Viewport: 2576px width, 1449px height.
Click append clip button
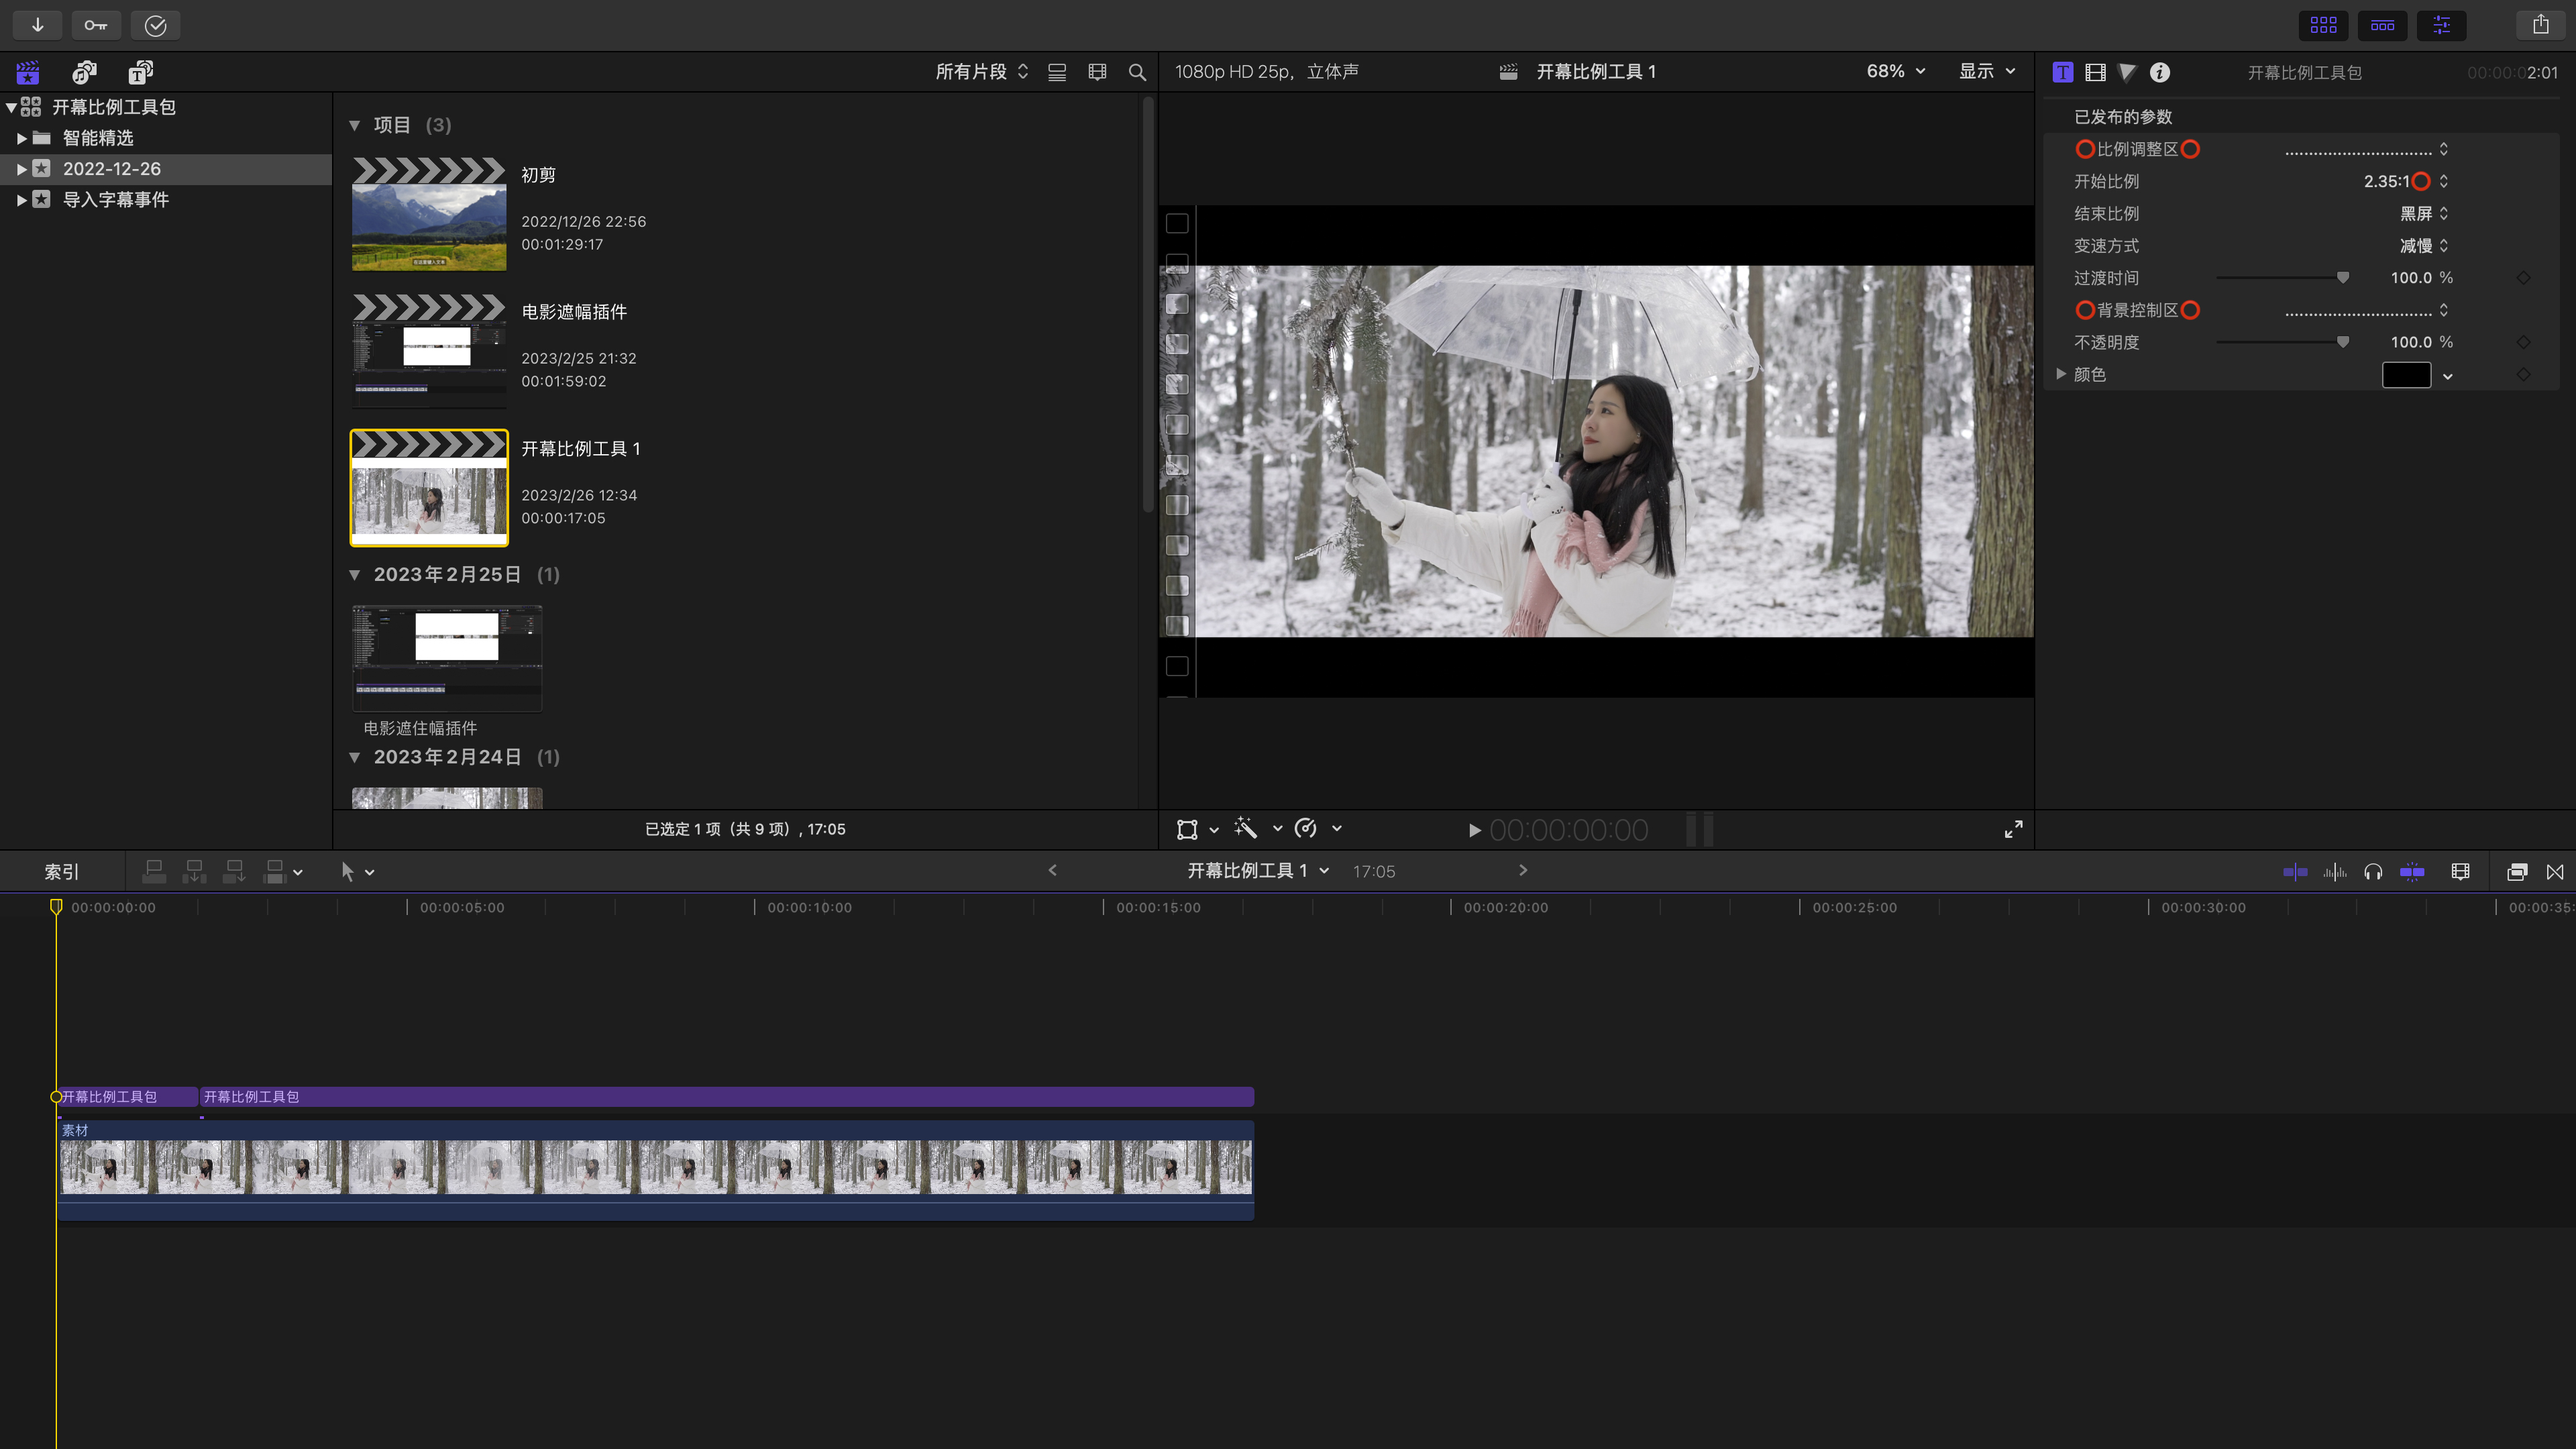pos(234,872)
